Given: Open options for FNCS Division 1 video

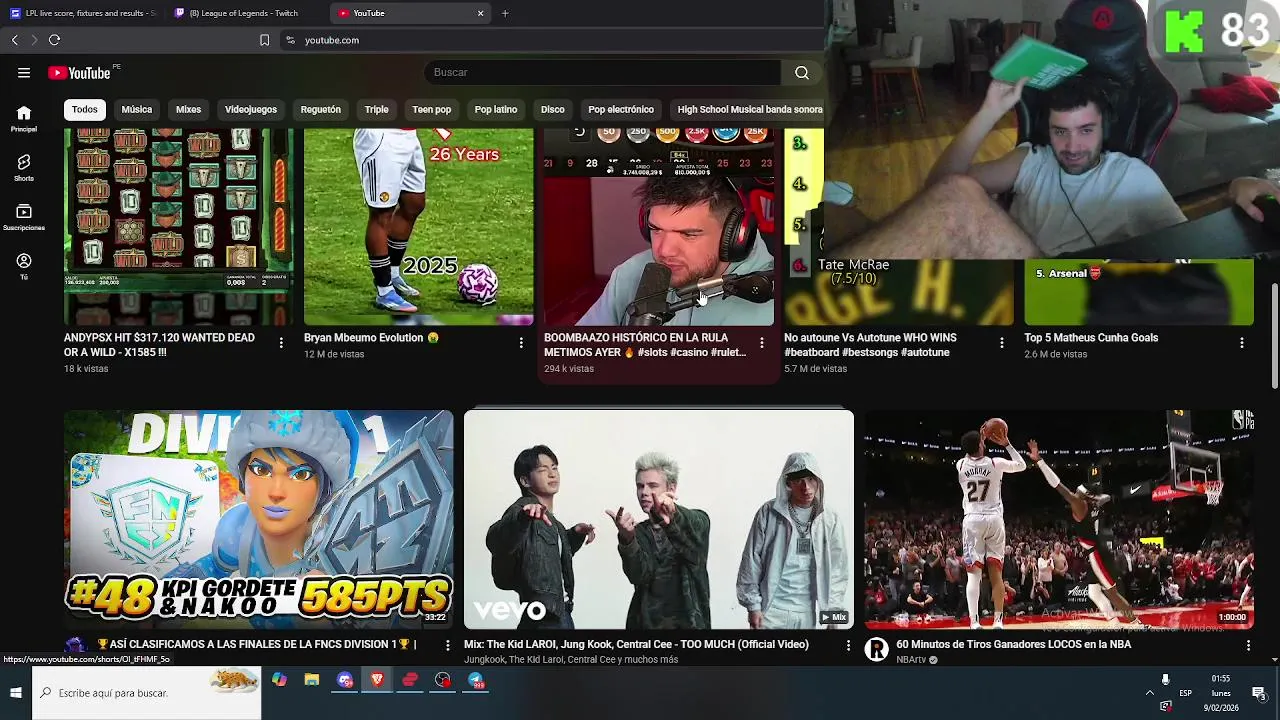Looking at the screenshot, I should 447,646.
